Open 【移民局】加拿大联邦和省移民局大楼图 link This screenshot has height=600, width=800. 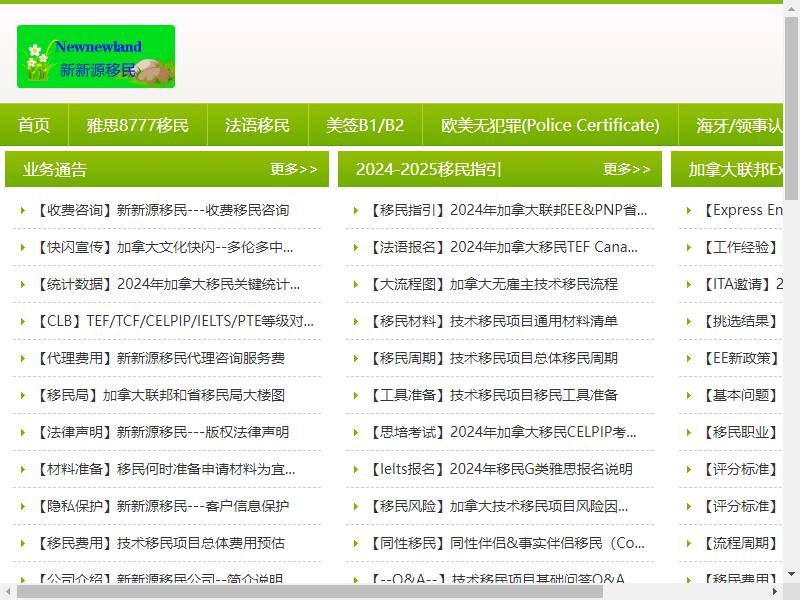point(161,395)
